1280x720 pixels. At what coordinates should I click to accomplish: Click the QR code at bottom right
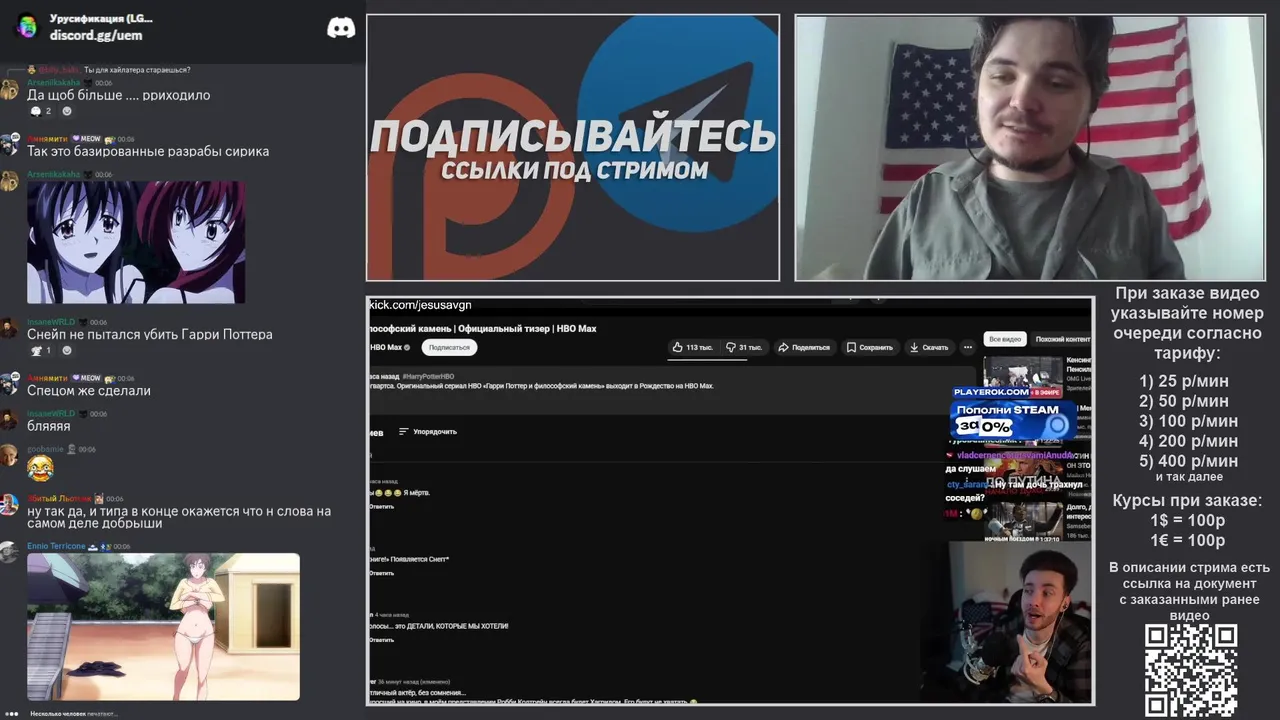pos(1191,670)
